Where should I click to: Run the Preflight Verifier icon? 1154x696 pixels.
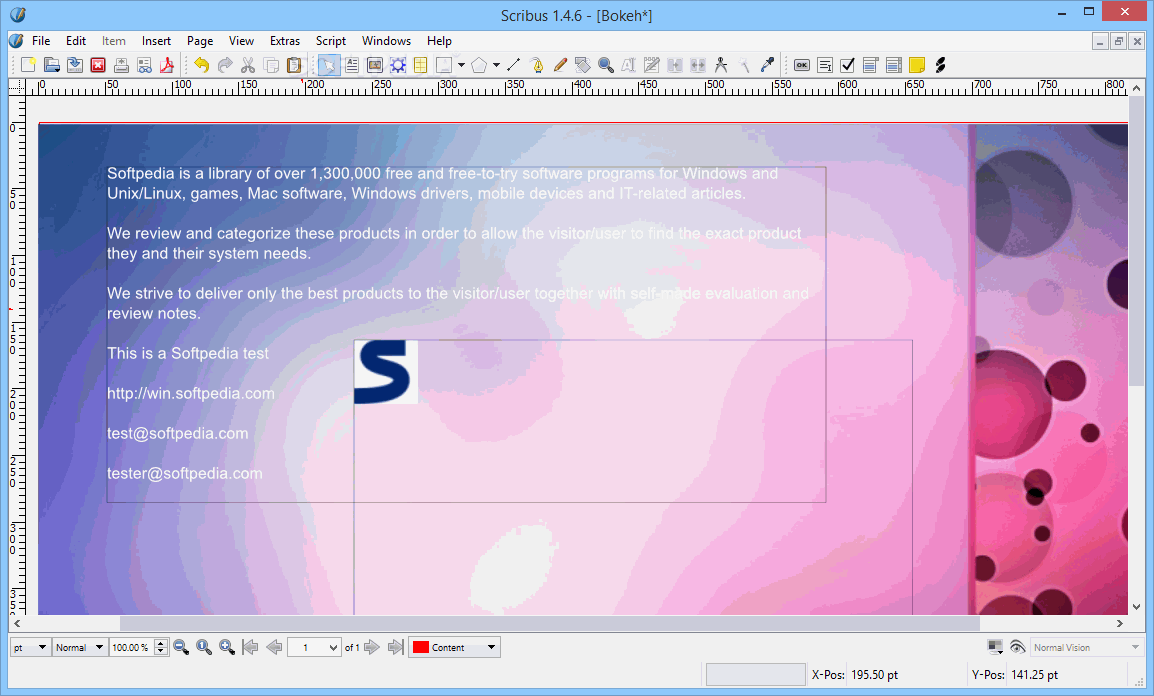[x=144, y=65]
